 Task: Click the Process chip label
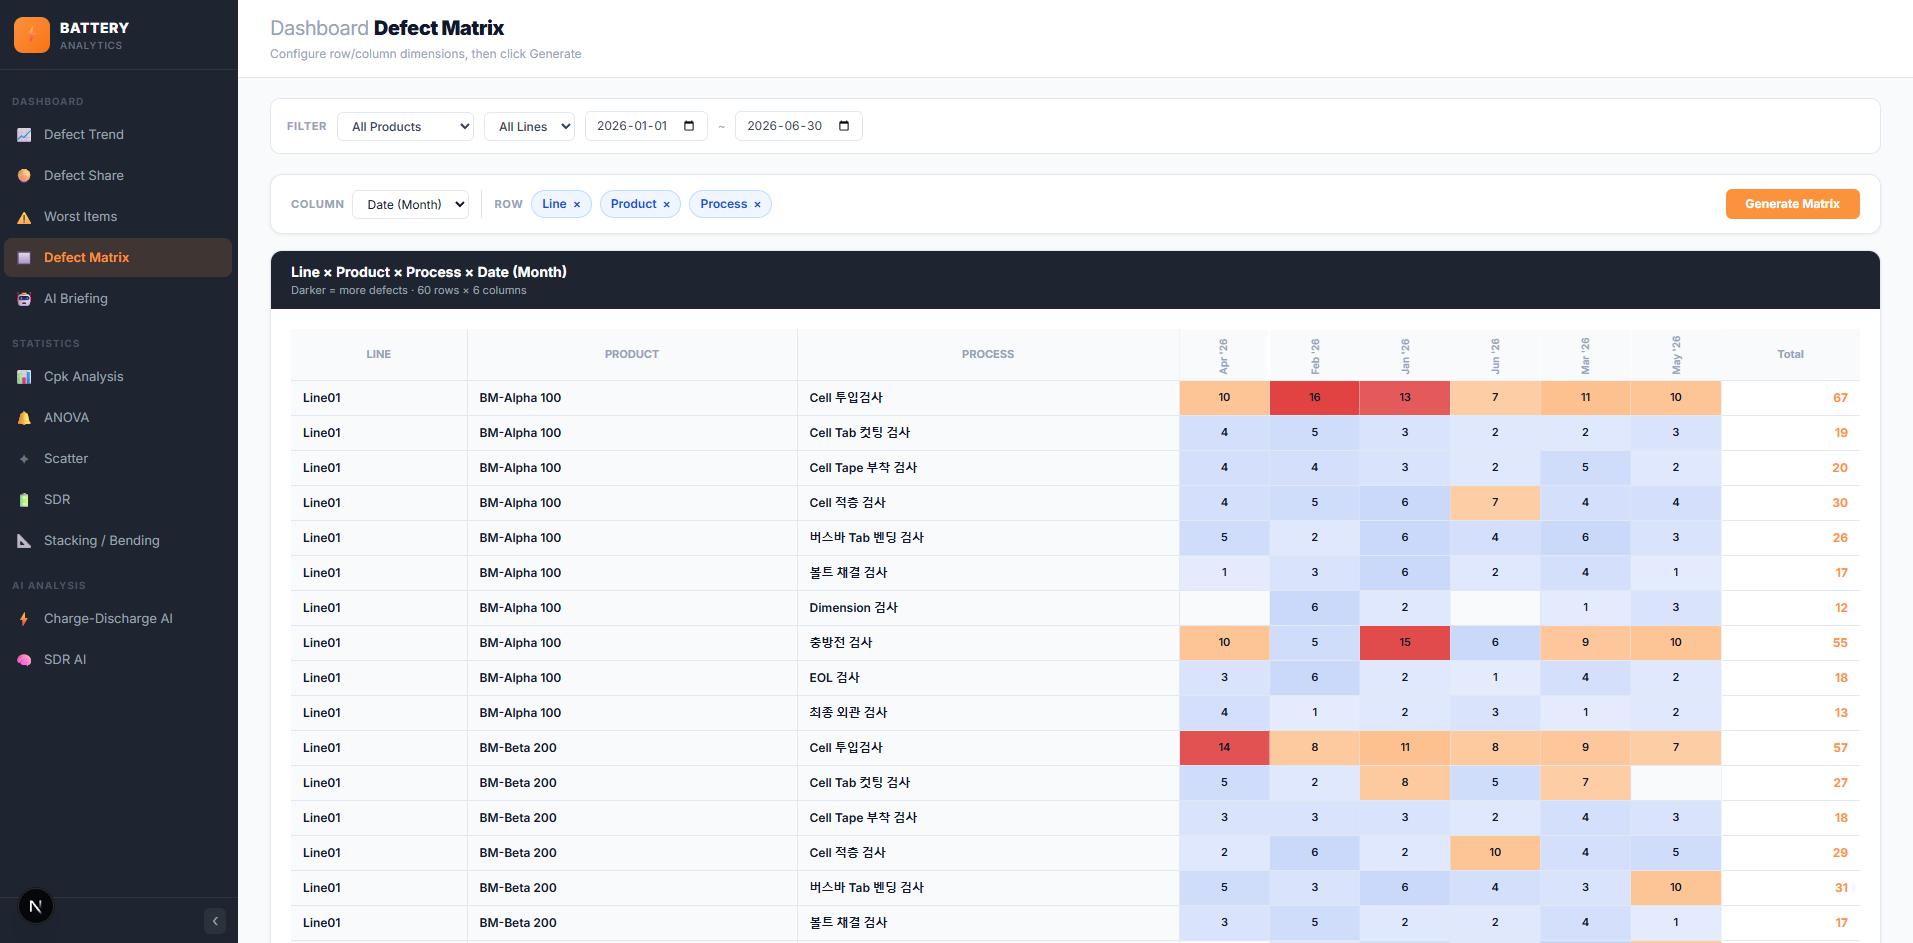[x=724, y=204]
